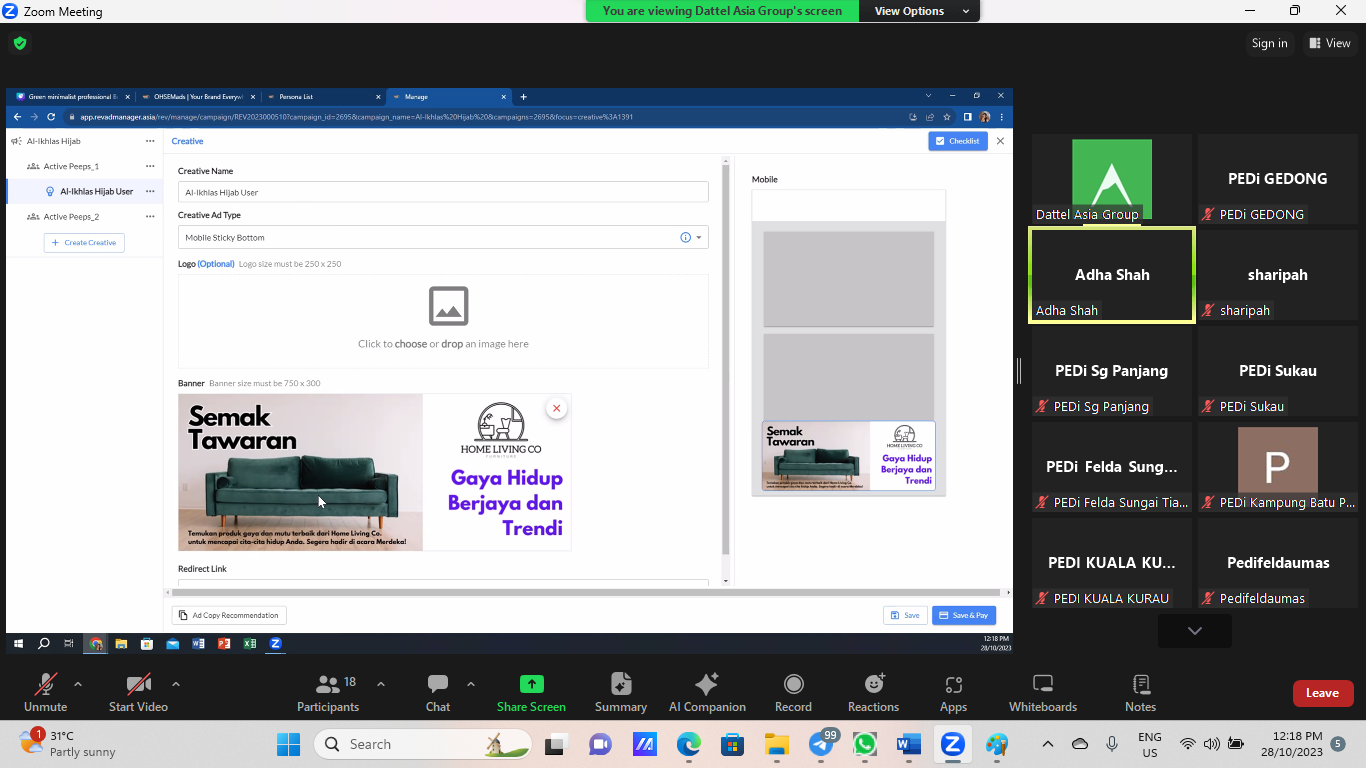Show hidden system tray icons

tap(1048, 744)
